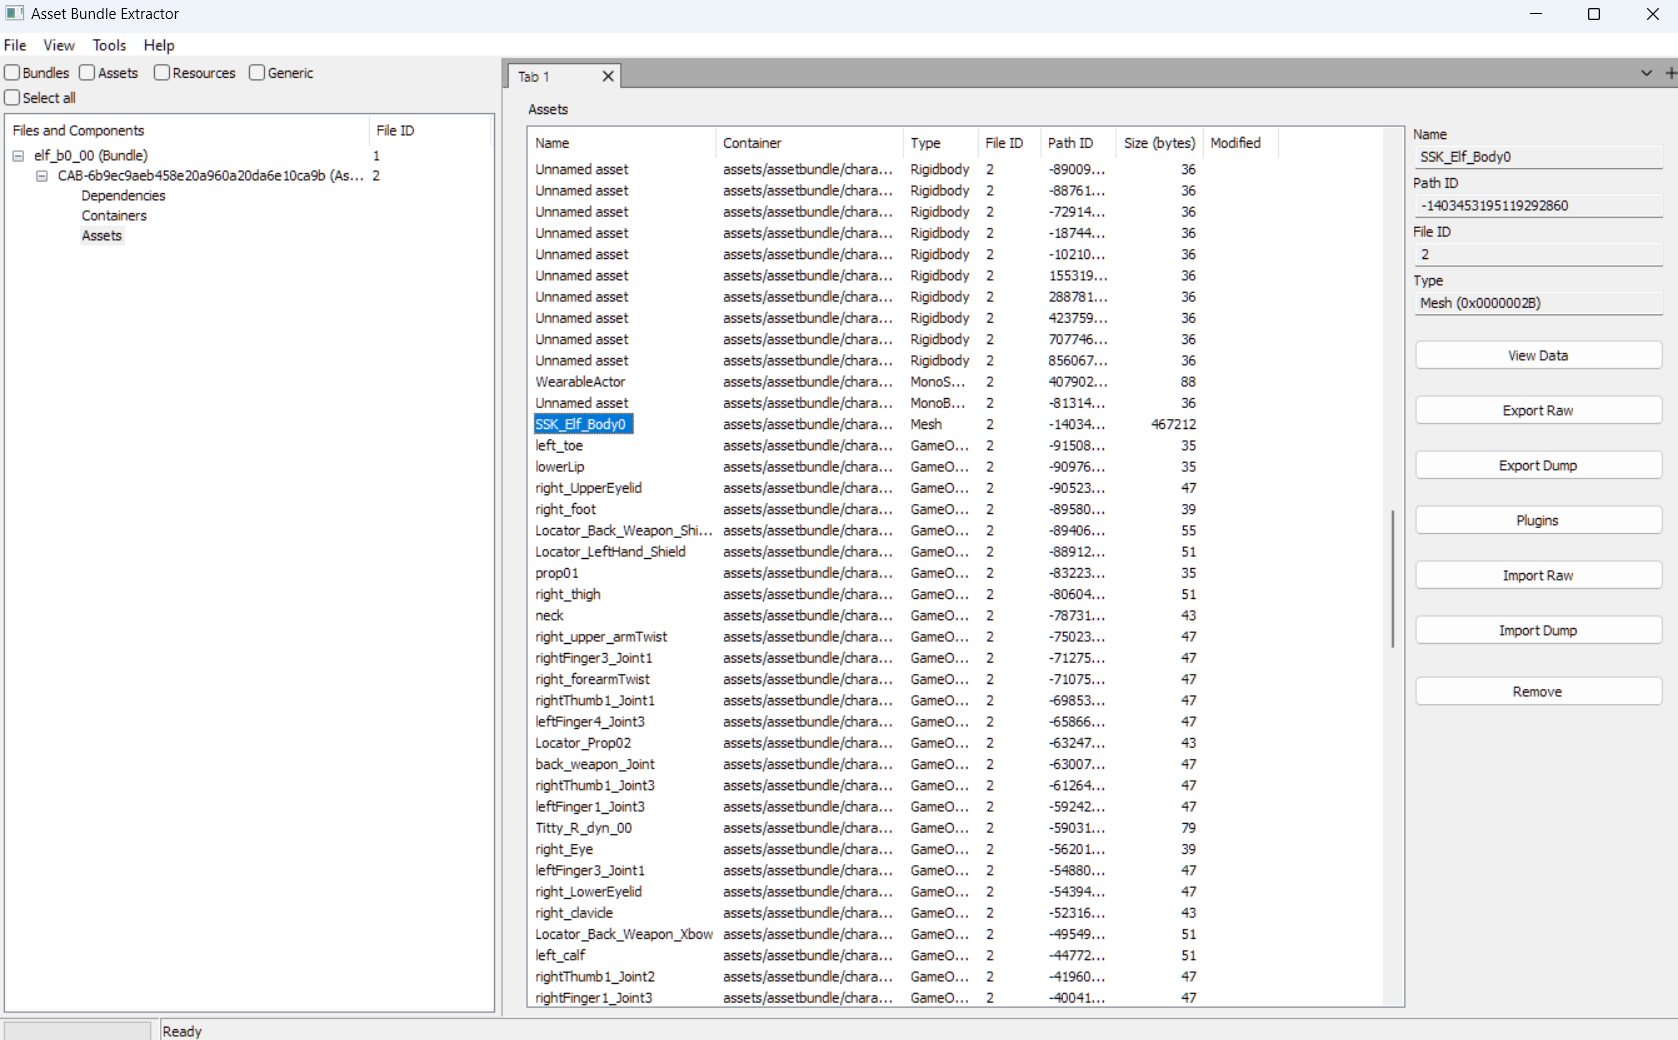Click the Plugins button
Image resolution: width=1678 pixels, height=1040 pixels.
coord(1537,521)
